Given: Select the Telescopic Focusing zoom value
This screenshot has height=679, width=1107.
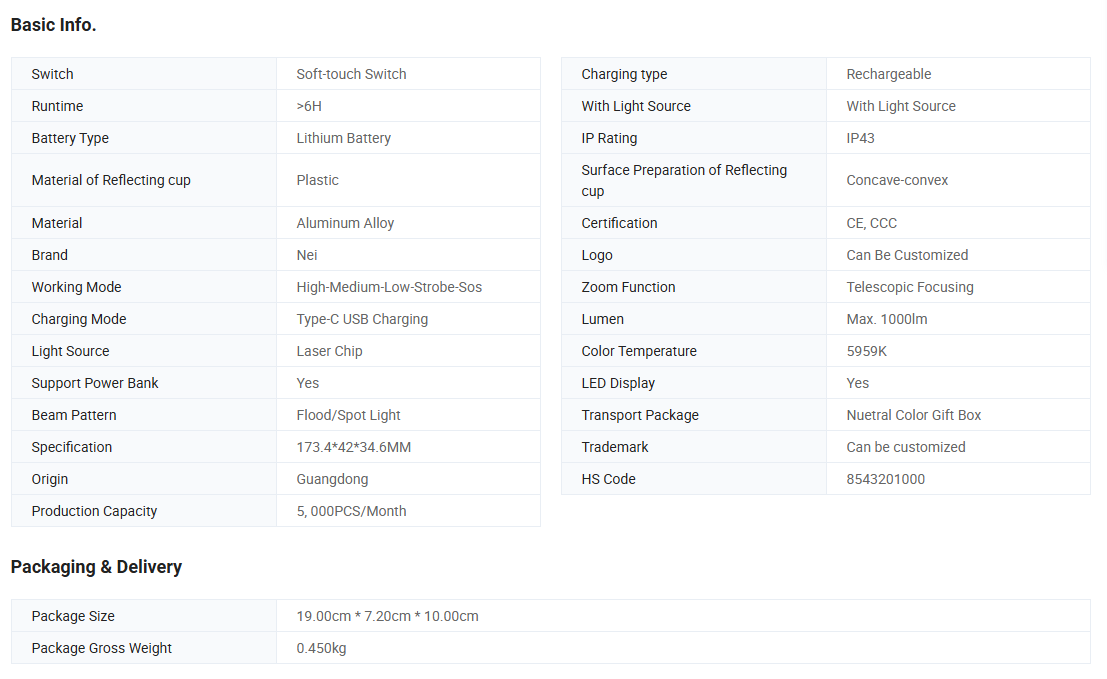Looking at the screenshot, I should pos(909,287).
